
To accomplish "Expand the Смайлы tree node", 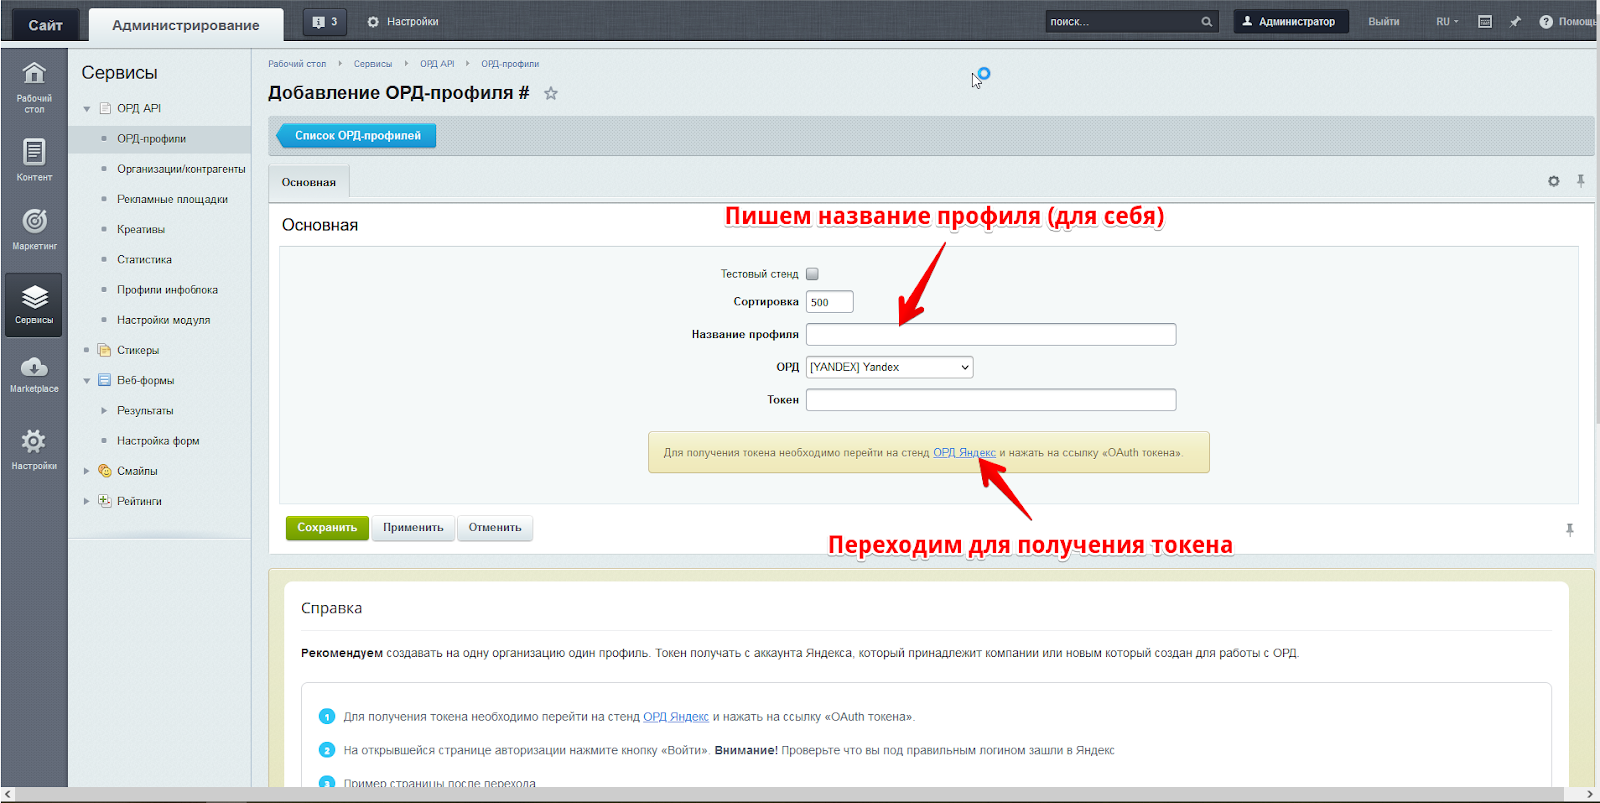I will point(87,471).
